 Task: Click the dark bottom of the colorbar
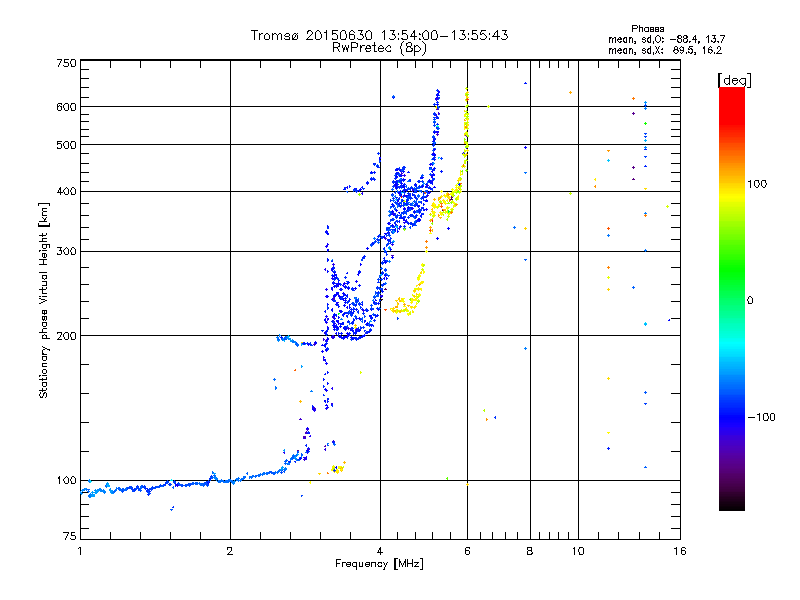(732, 500)
